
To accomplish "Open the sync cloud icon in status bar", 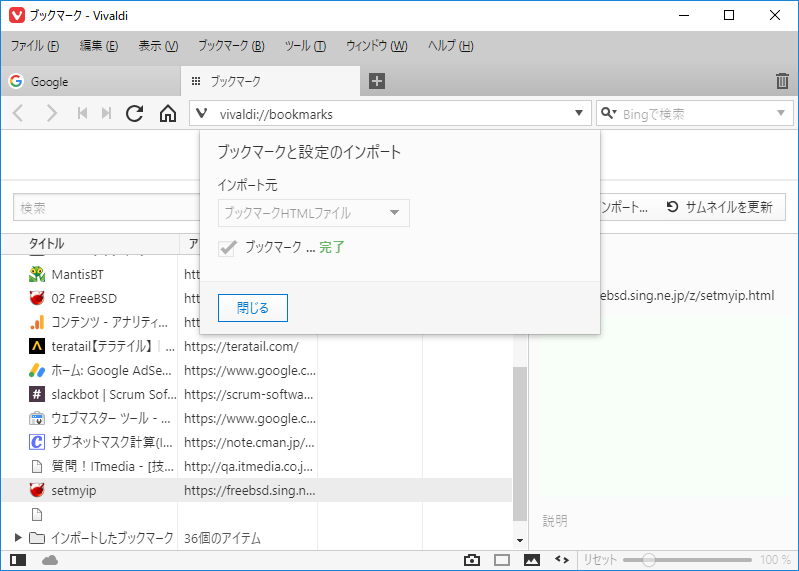I will pos(50,560).
